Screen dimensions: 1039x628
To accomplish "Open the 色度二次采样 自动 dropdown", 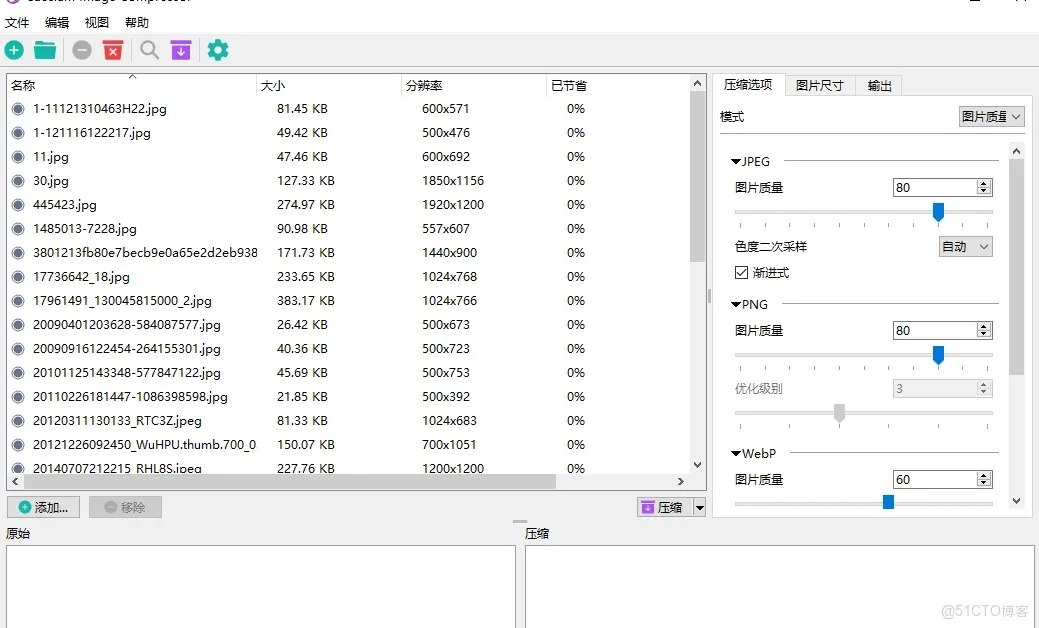I will tap(964, 246).
